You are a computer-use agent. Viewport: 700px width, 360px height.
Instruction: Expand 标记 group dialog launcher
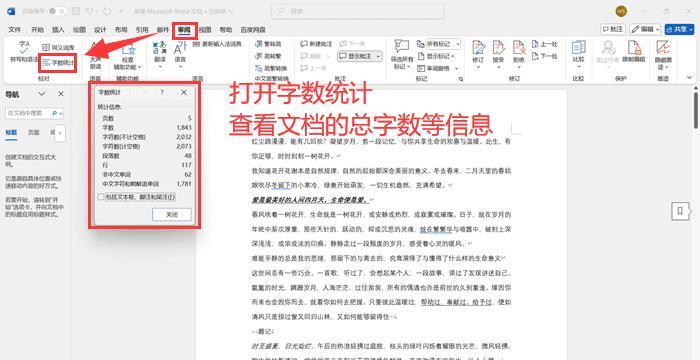[x=460, y=79]
